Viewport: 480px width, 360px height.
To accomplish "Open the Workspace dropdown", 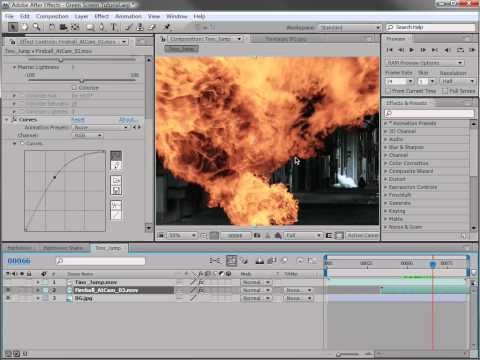I will (x=350, y=27).
